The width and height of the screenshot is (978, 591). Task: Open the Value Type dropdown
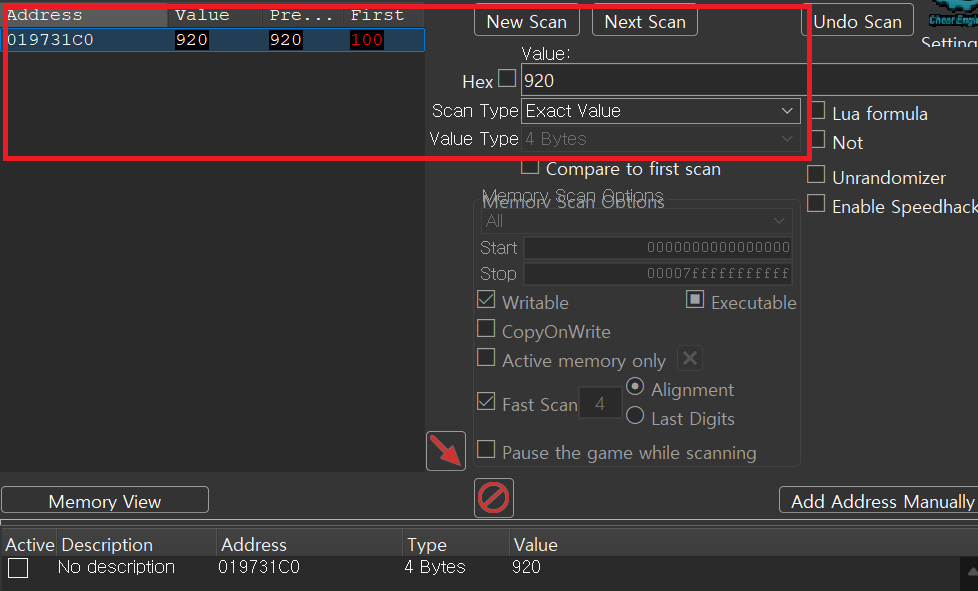(660, 139)
